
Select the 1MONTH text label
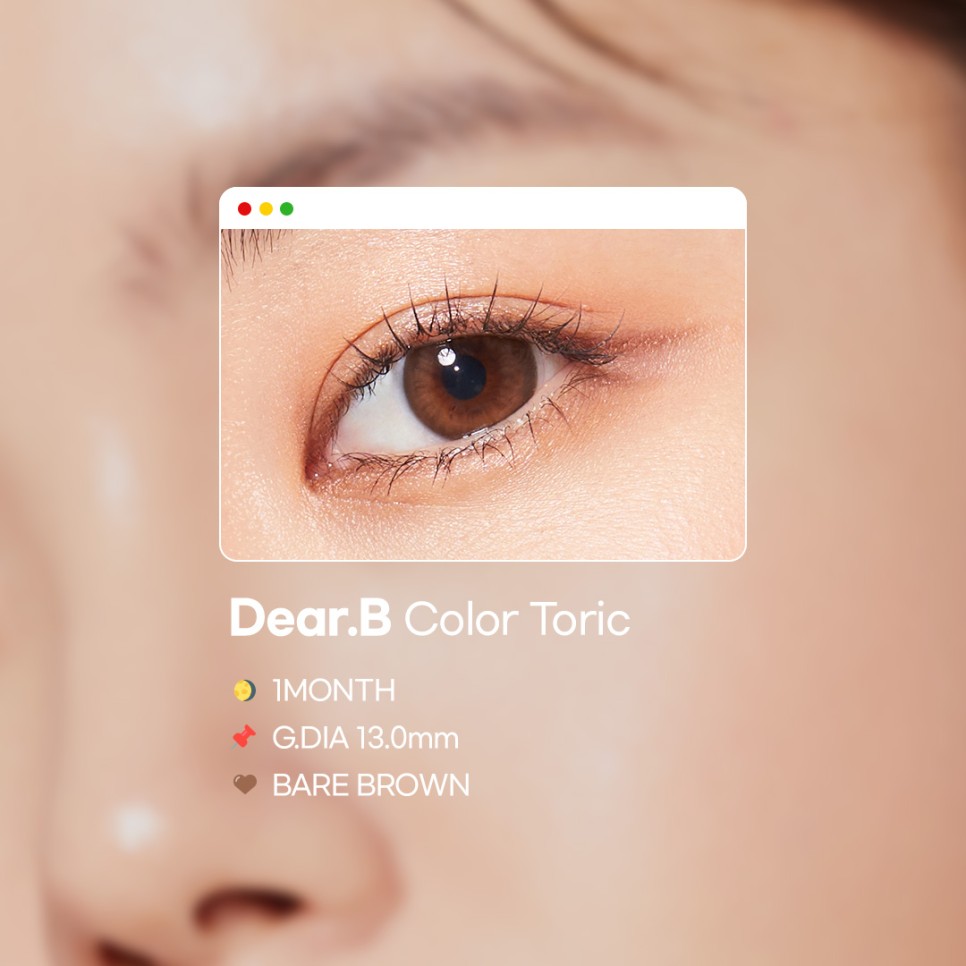click(x=334, y=690)
